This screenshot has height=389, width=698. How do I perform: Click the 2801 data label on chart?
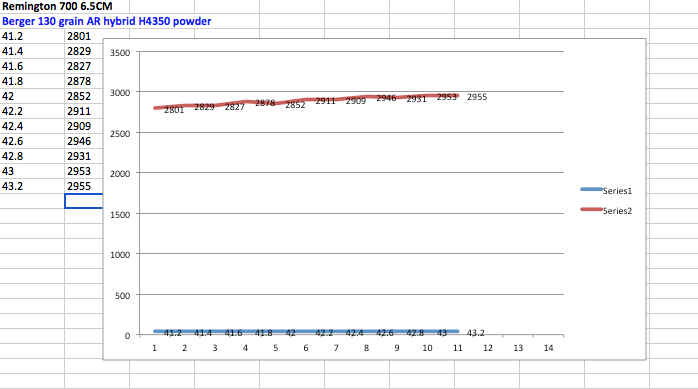(x=174, y=110)
